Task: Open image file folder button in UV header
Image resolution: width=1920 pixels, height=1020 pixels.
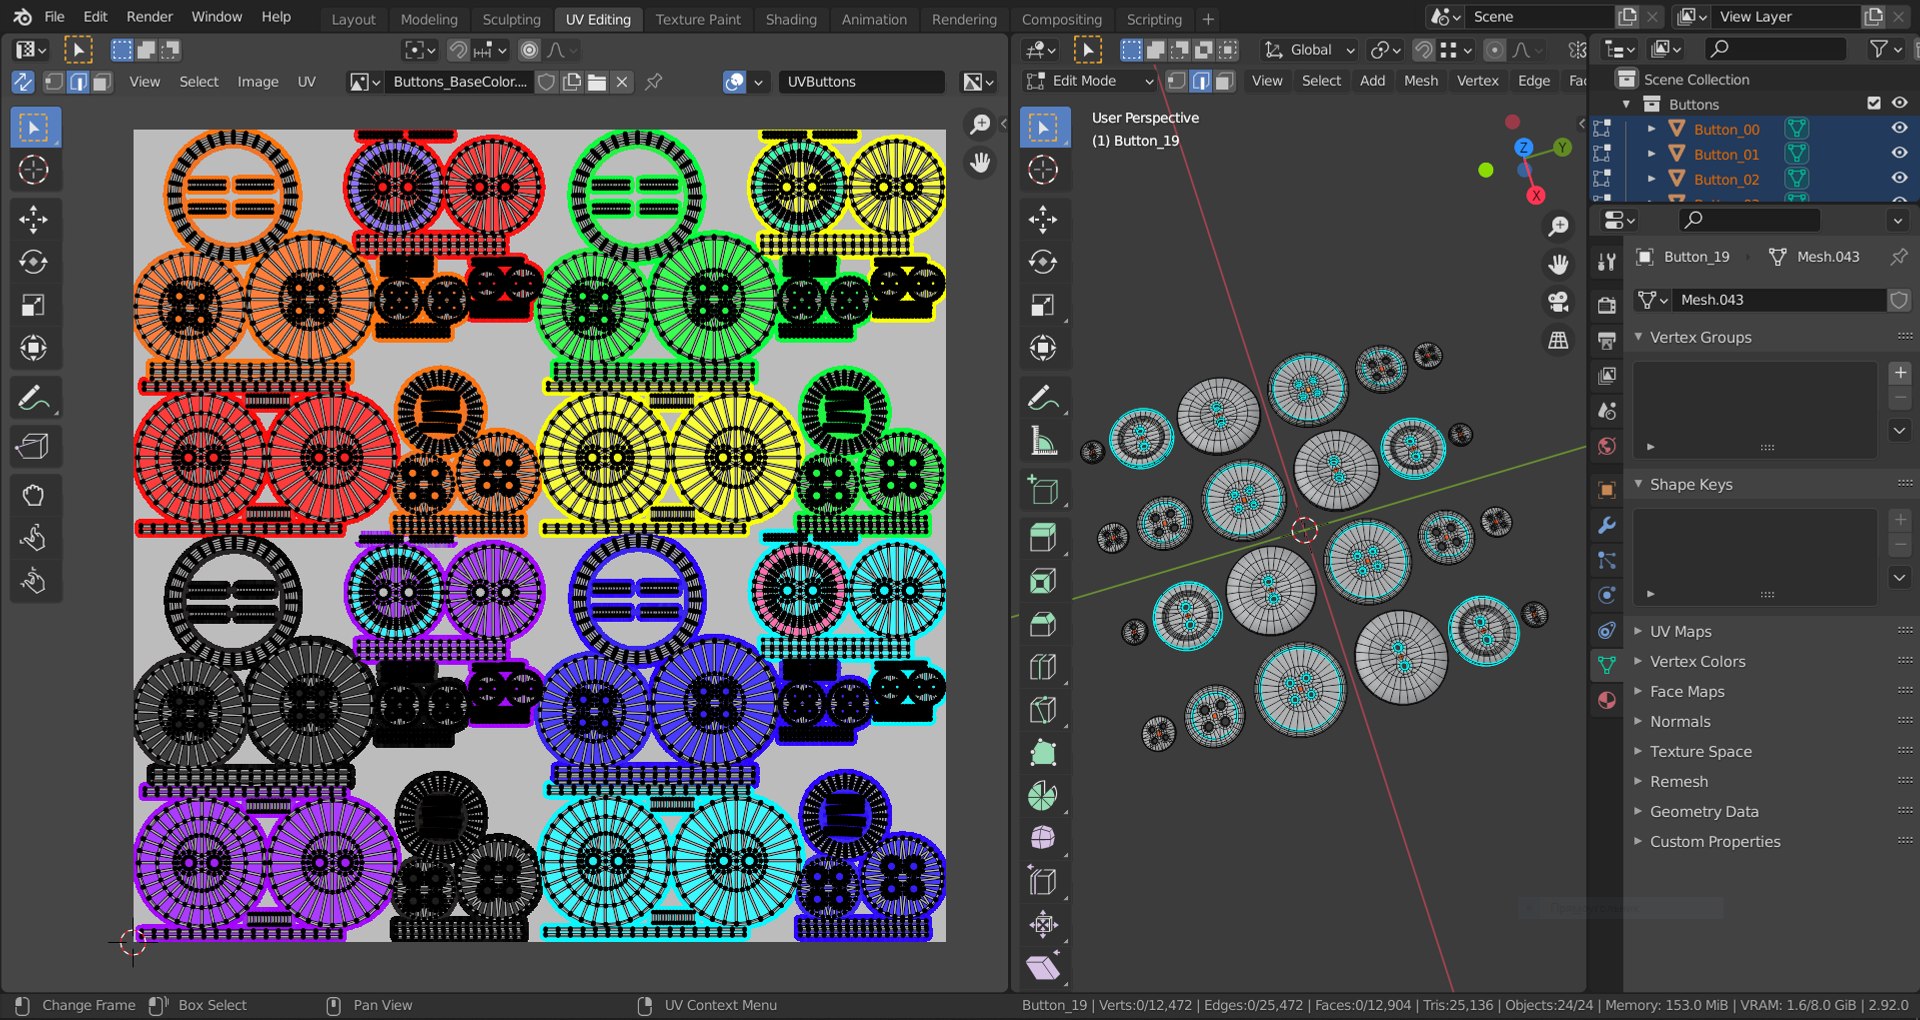Action: pyautogui.click(x=597, y=82)
